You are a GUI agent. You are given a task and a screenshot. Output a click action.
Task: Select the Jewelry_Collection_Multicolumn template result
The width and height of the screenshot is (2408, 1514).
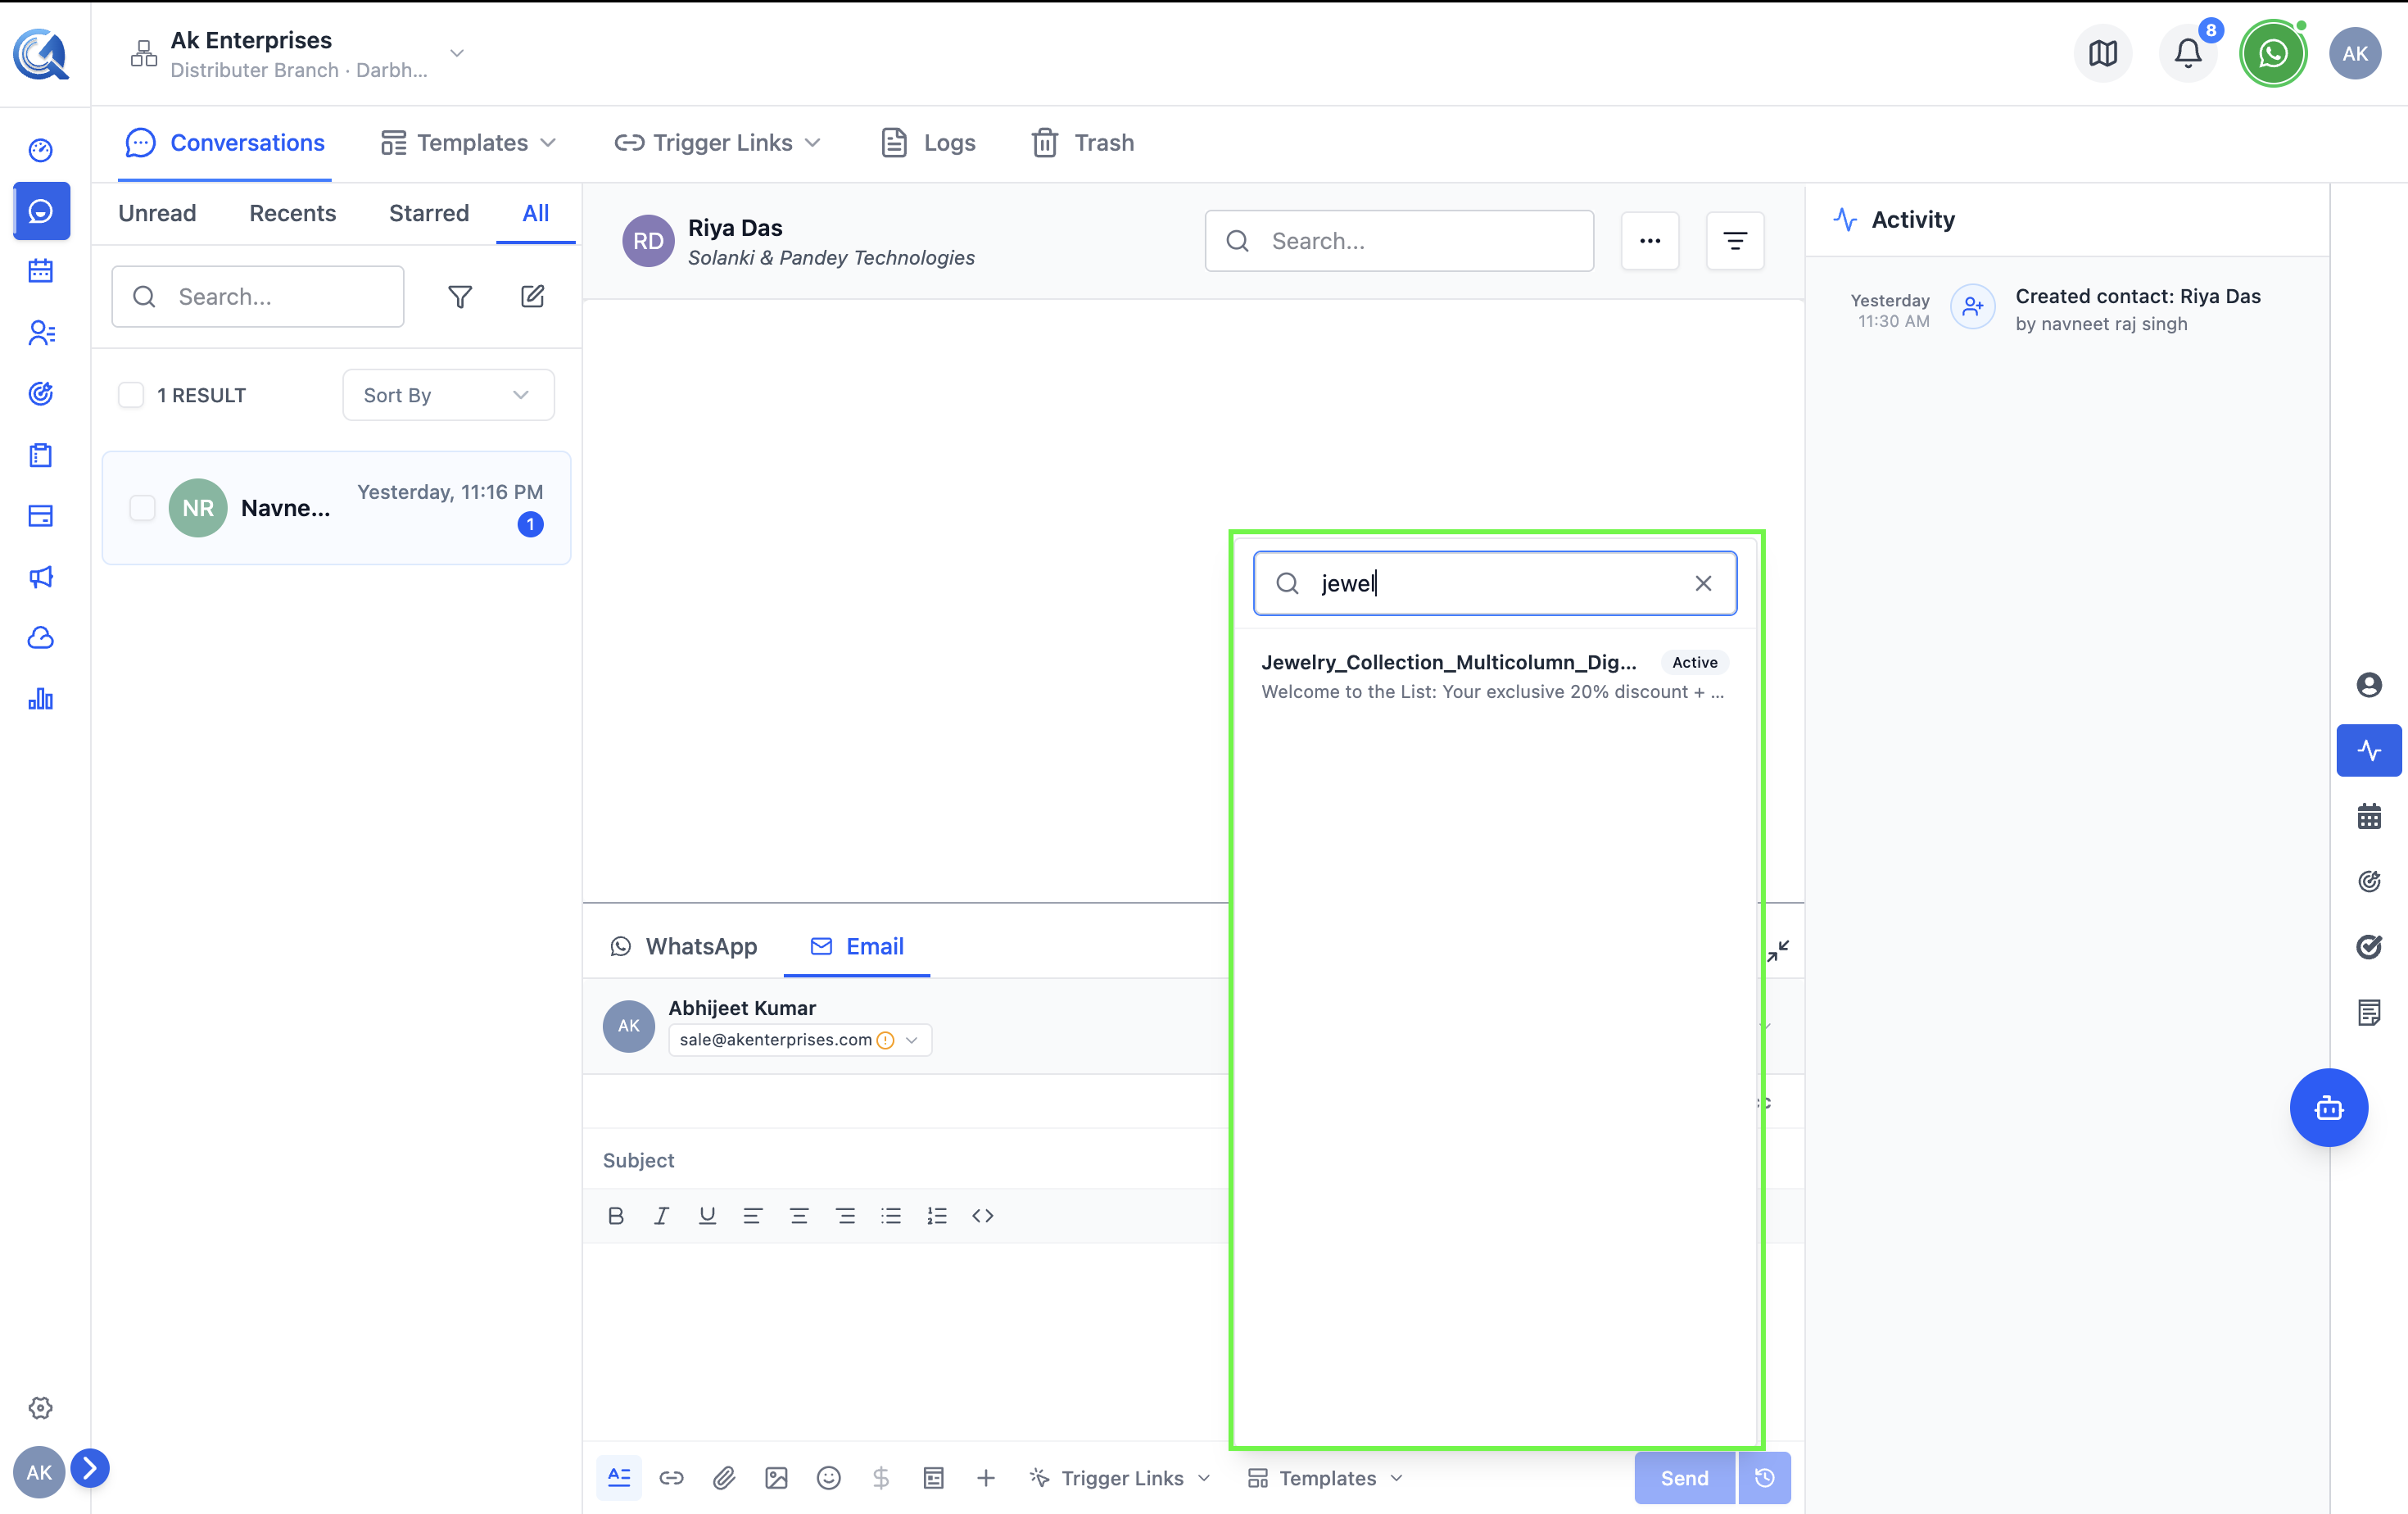pyautogui.click(x=1494, y=676)
